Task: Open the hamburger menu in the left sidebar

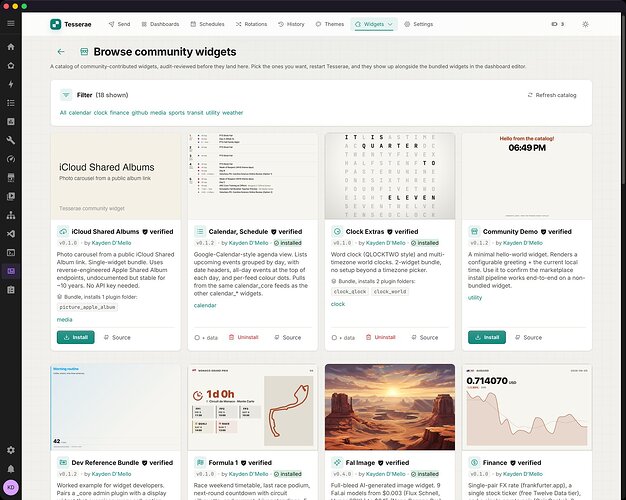Action: (x=11, y=23)
